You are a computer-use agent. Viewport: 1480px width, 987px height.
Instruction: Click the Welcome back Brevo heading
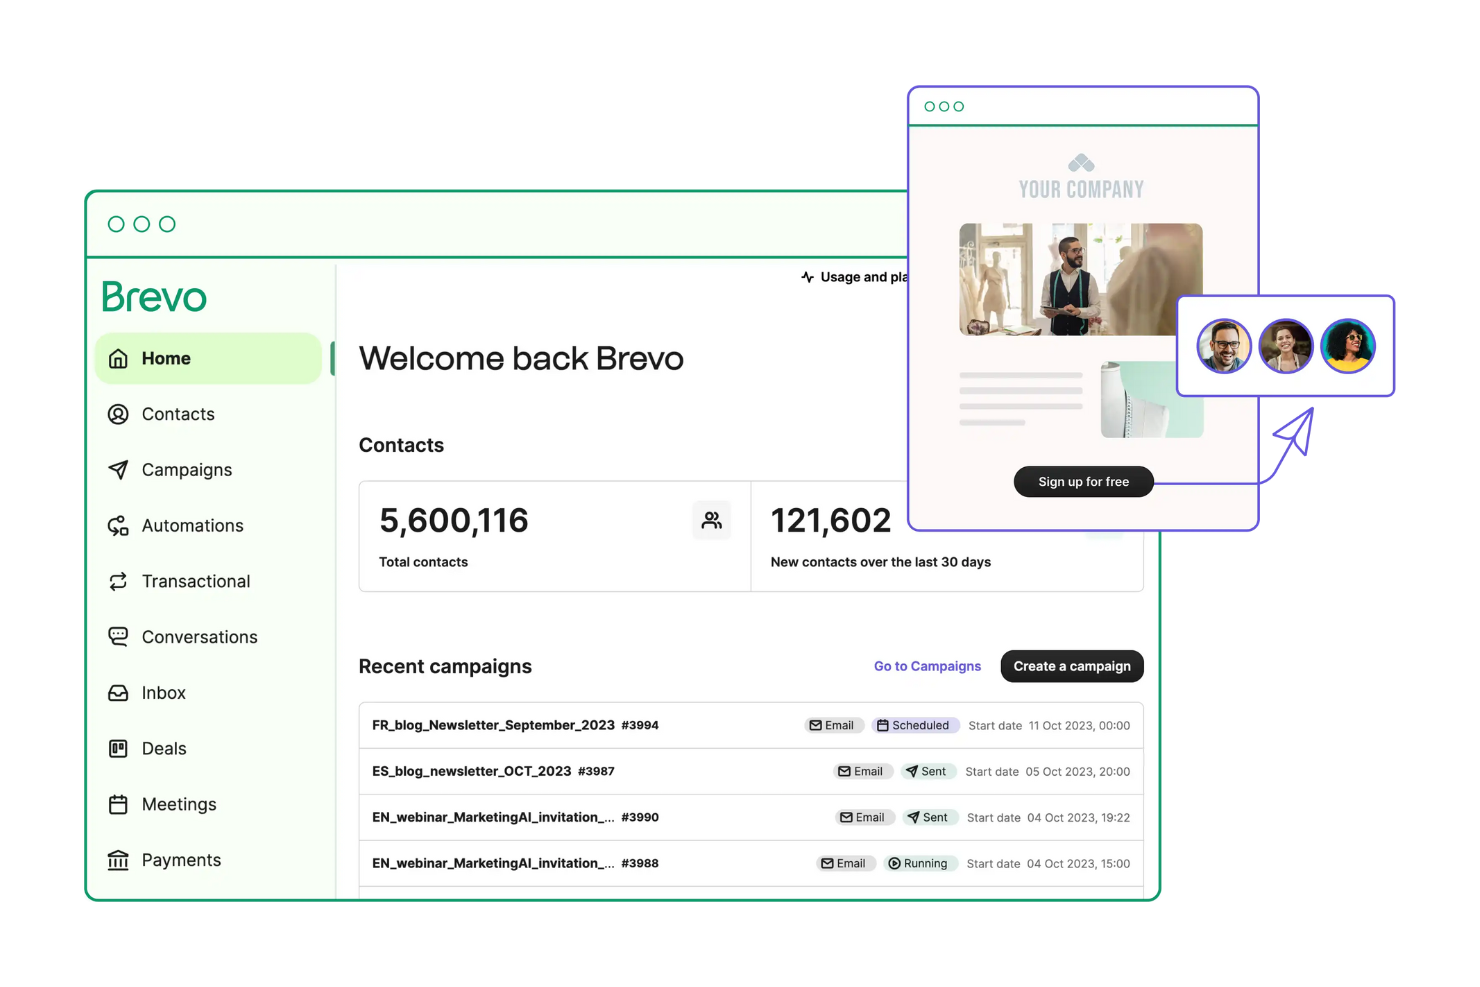click(521, 358)
